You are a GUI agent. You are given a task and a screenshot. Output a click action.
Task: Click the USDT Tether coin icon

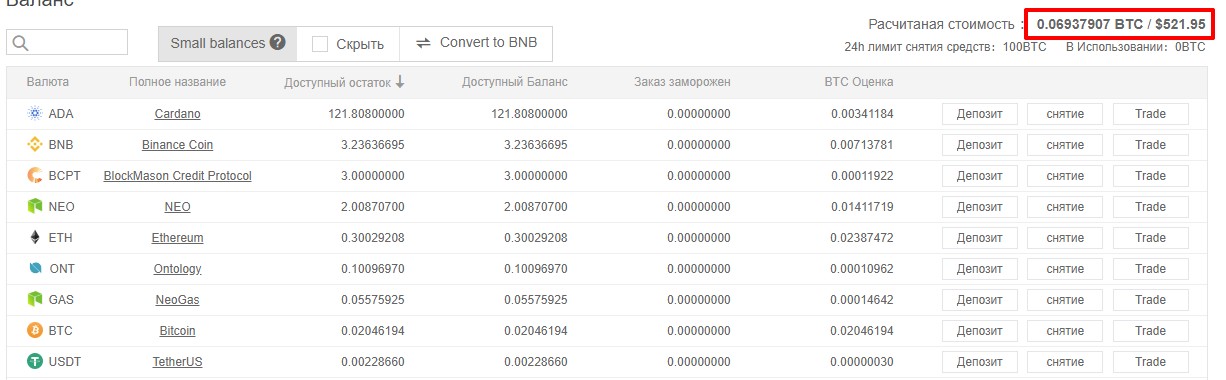coord(35,362)
